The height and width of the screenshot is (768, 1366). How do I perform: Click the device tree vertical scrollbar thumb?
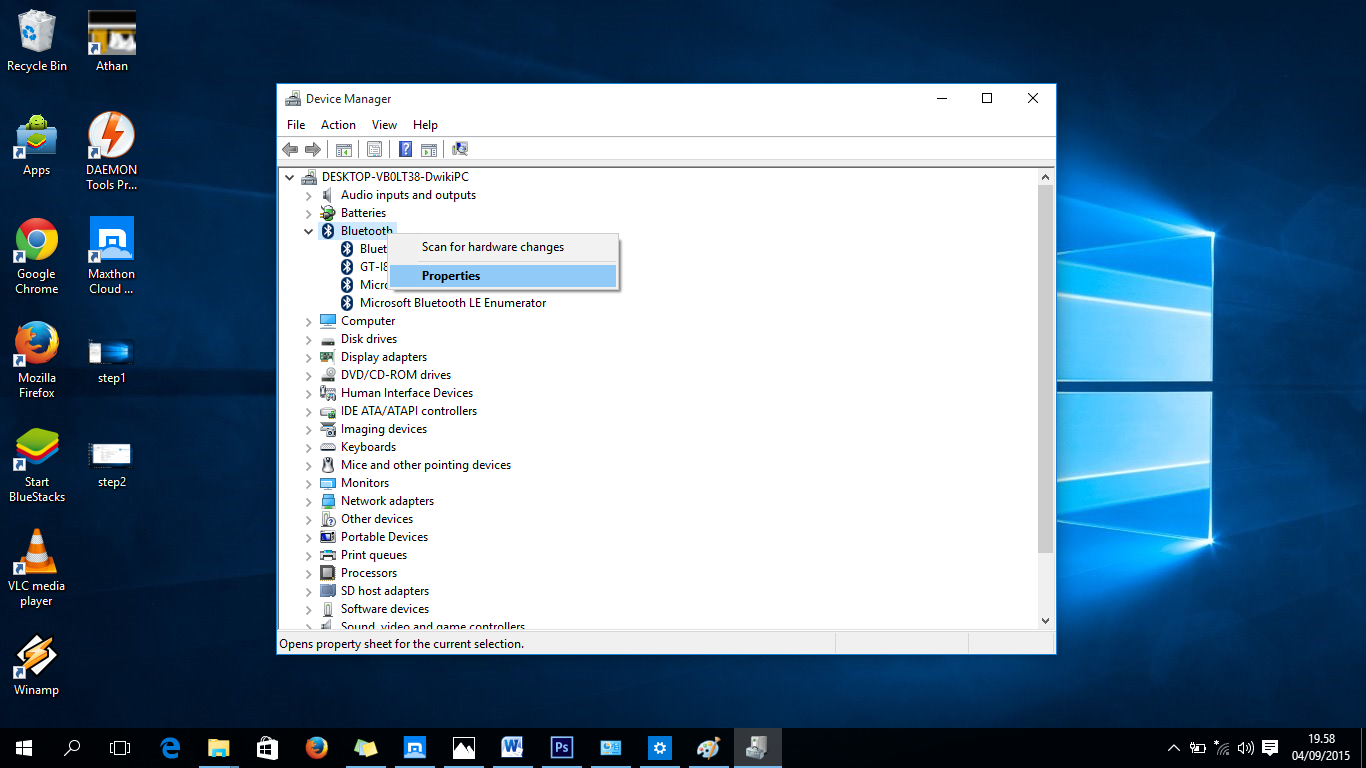click(x=1046, y=367)
